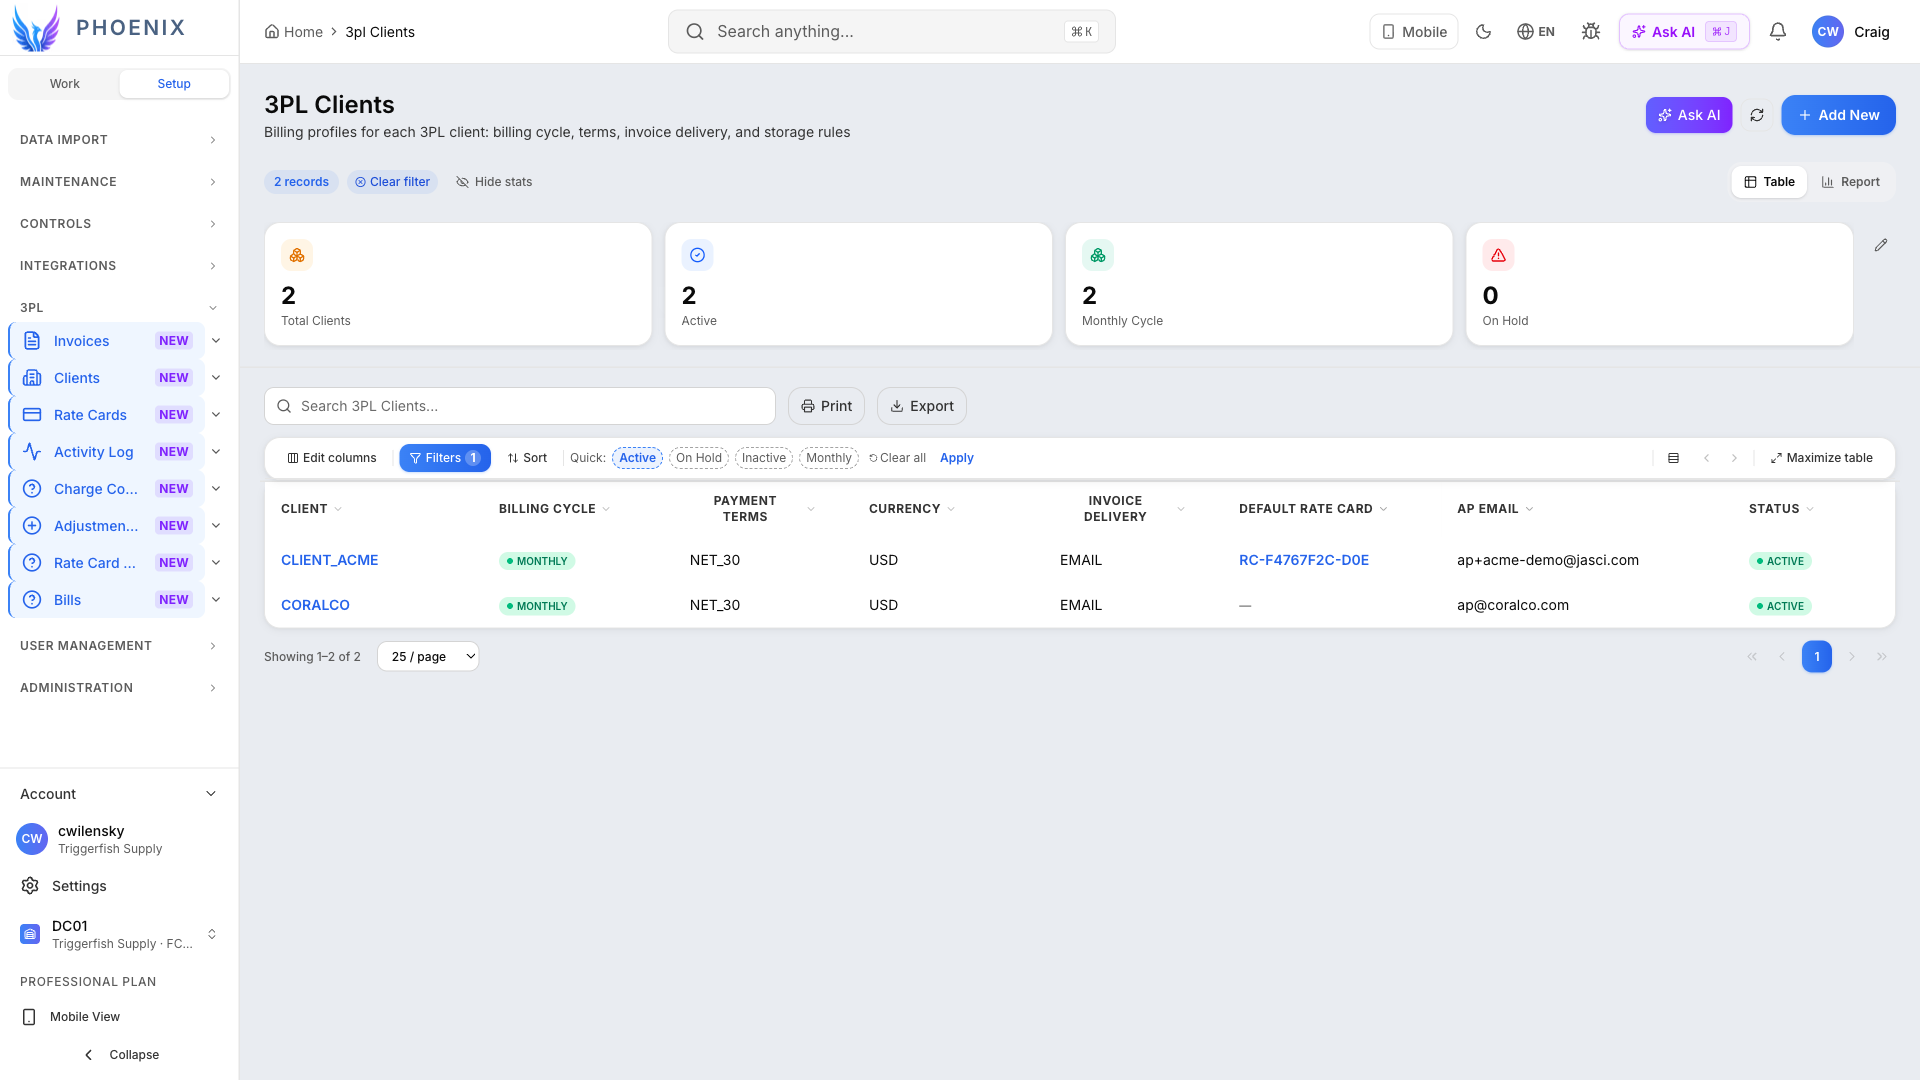The image size is (1920, 1080).
Task: Click the table density rows icon
Action: (1673, 458)
